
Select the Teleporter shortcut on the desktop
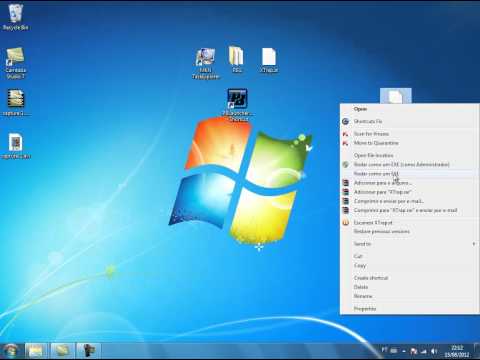[x=205, y=63]
